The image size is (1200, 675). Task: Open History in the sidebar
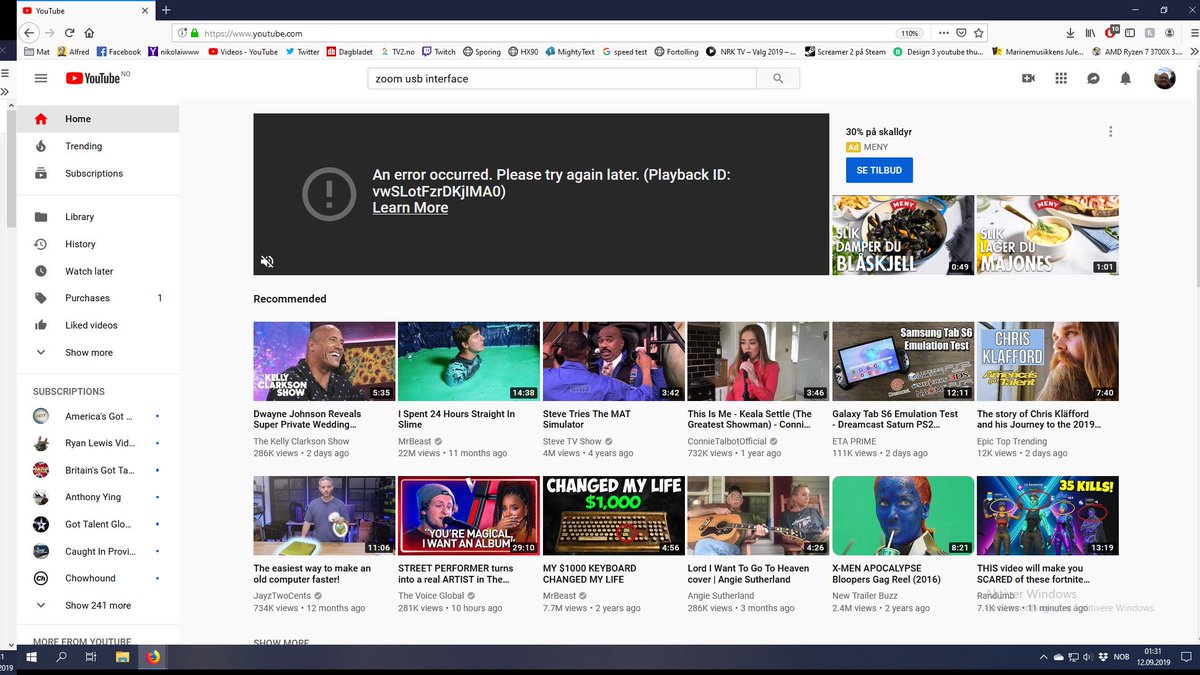pyautogui.click(x=98, y=244)
